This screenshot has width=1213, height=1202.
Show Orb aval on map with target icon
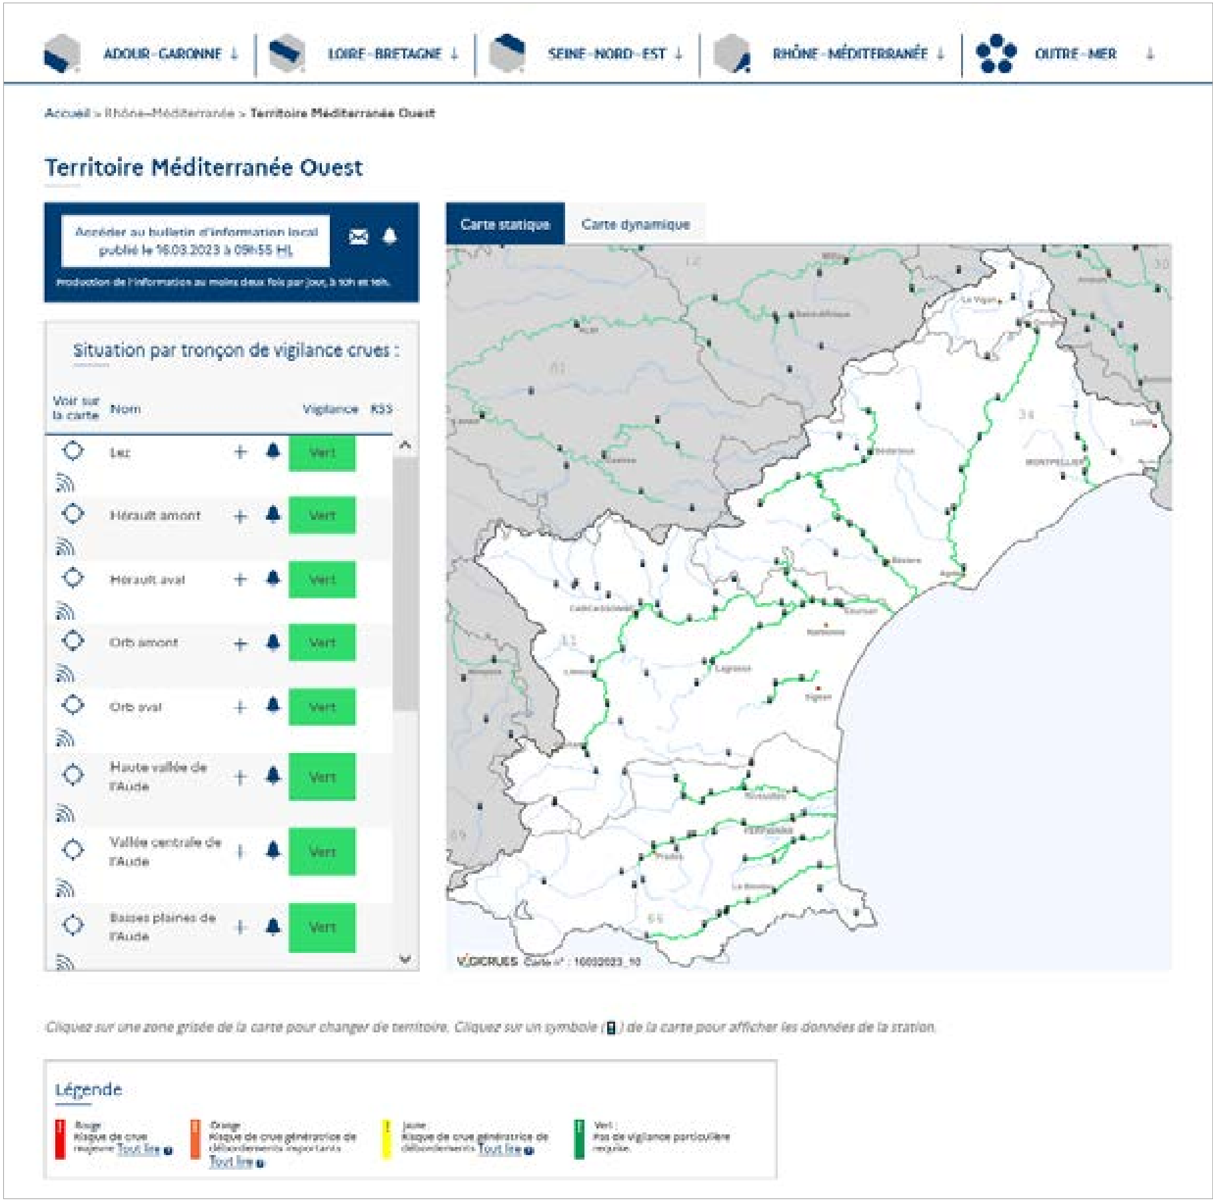click(73, 706)
